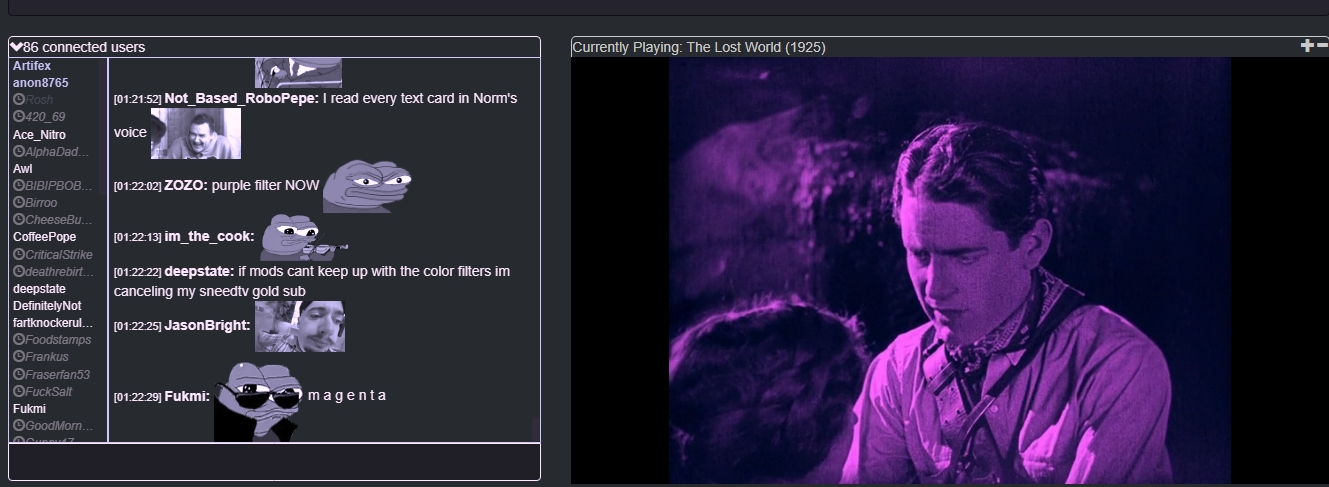This screenshot has width=1329, height=487.
Task: Open user menu for Ace_Nitro in the list
Action: point(39,135)
